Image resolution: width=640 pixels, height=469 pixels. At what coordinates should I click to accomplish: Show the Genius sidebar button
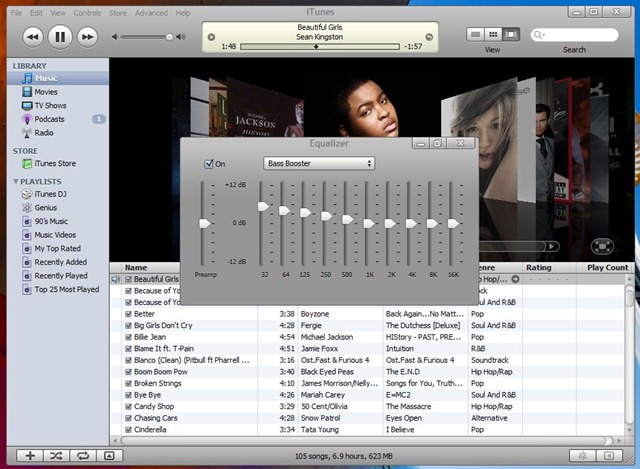click(x=609, y=456)
